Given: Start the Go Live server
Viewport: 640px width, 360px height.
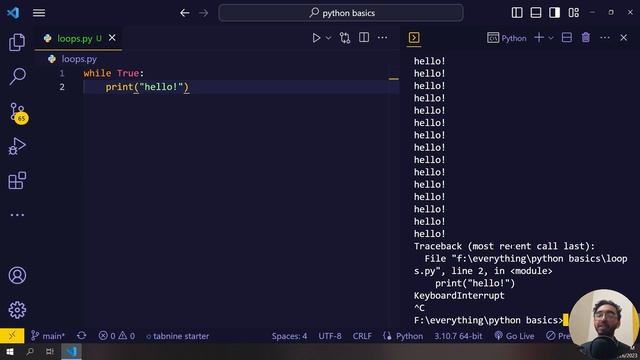Looking at the screenshot, I should tap(514, 336).
